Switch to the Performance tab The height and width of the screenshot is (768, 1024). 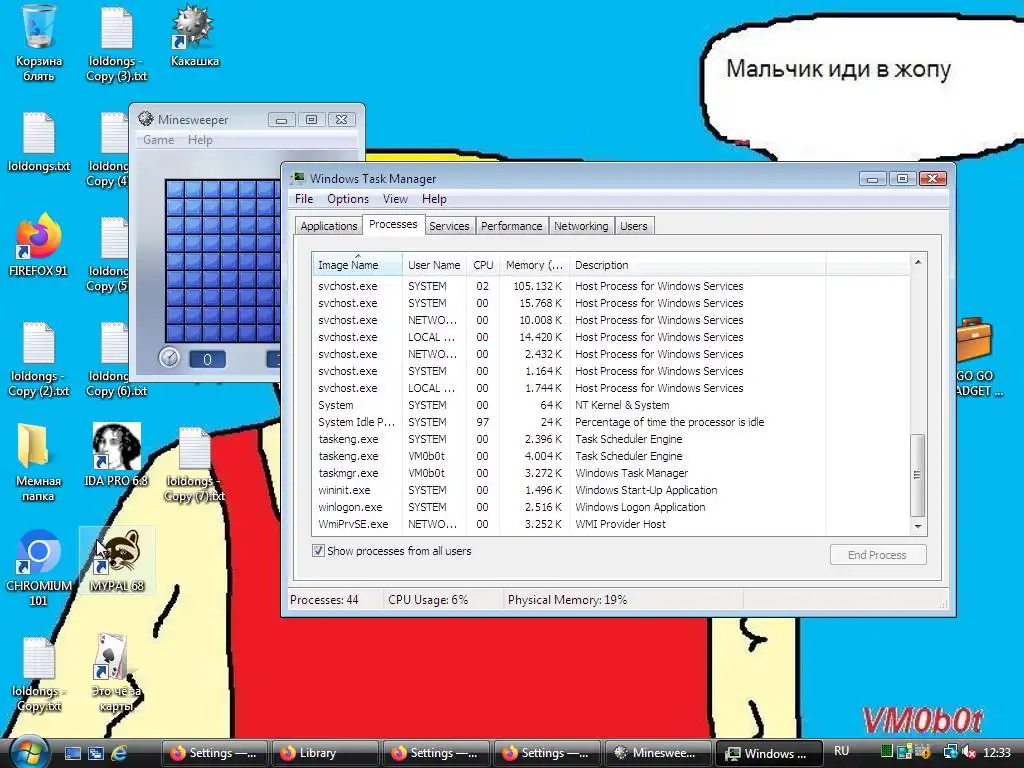pos(511,225)
